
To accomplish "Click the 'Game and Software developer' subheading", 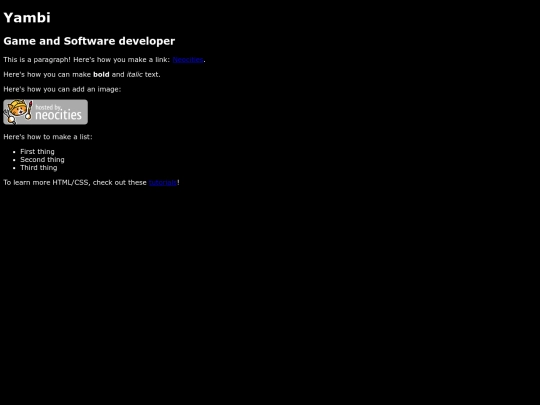I will pos(89,41).
